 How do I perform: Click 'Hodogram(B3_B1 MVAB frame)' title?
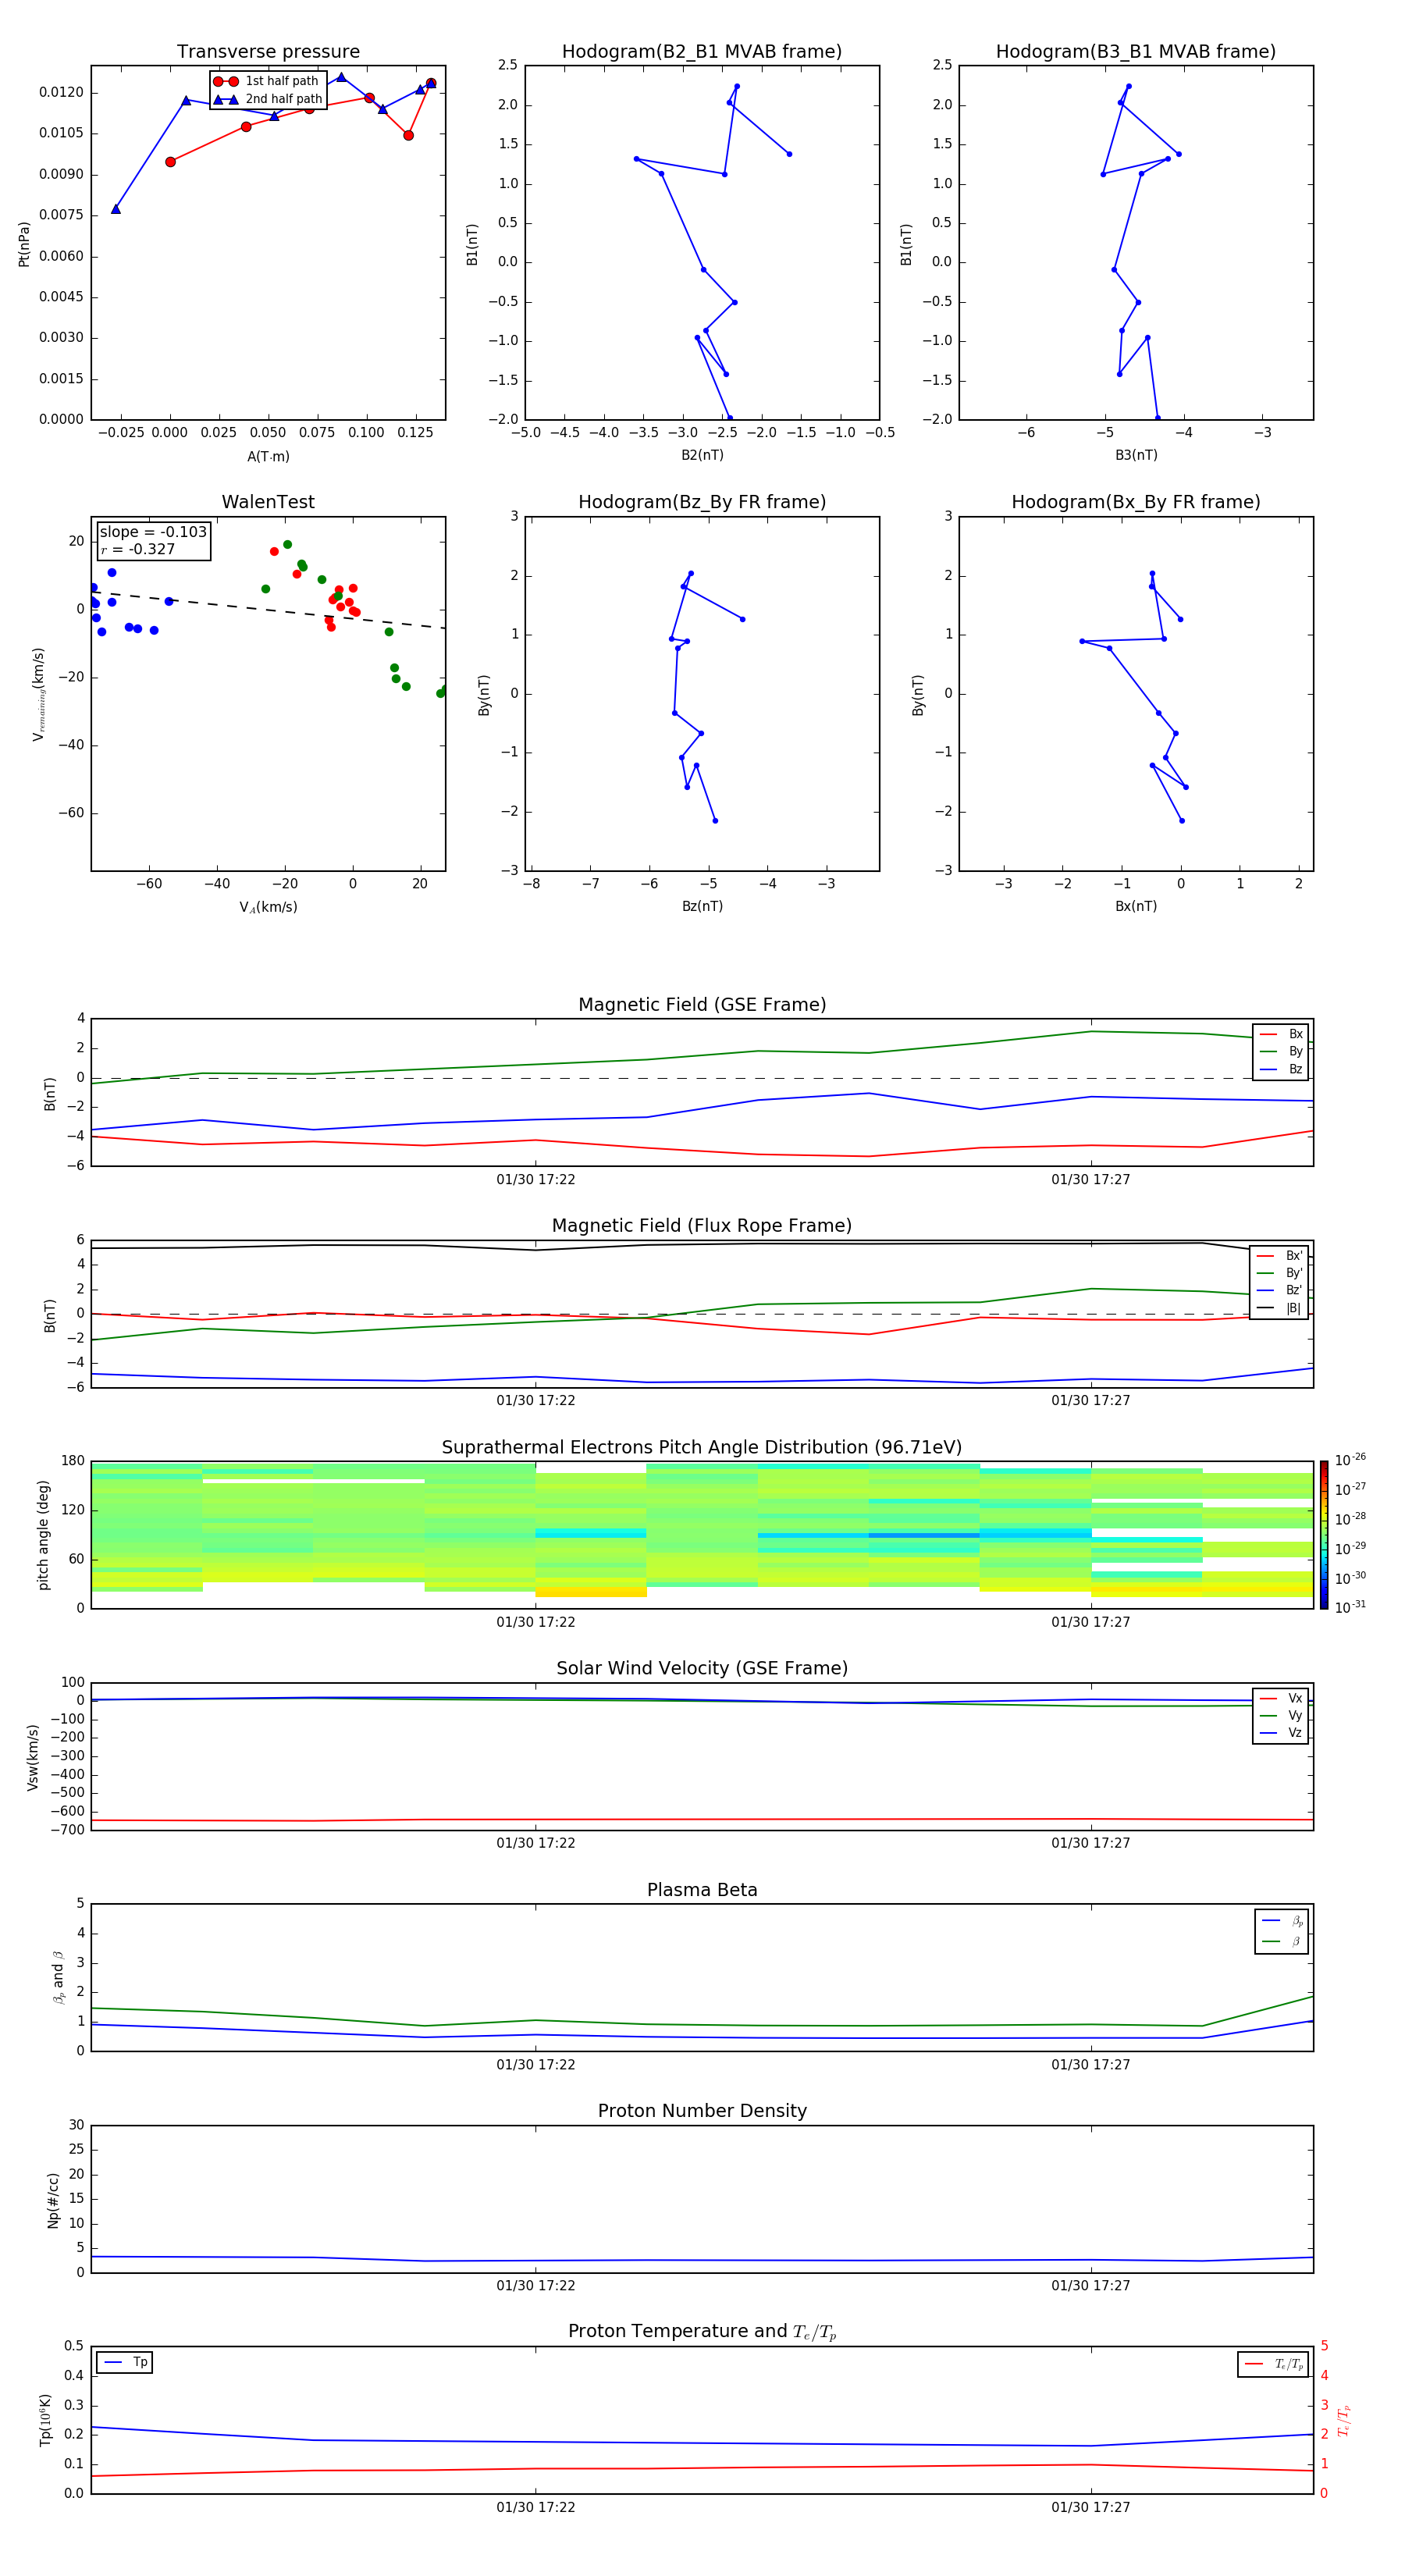tap(1136, 52)
